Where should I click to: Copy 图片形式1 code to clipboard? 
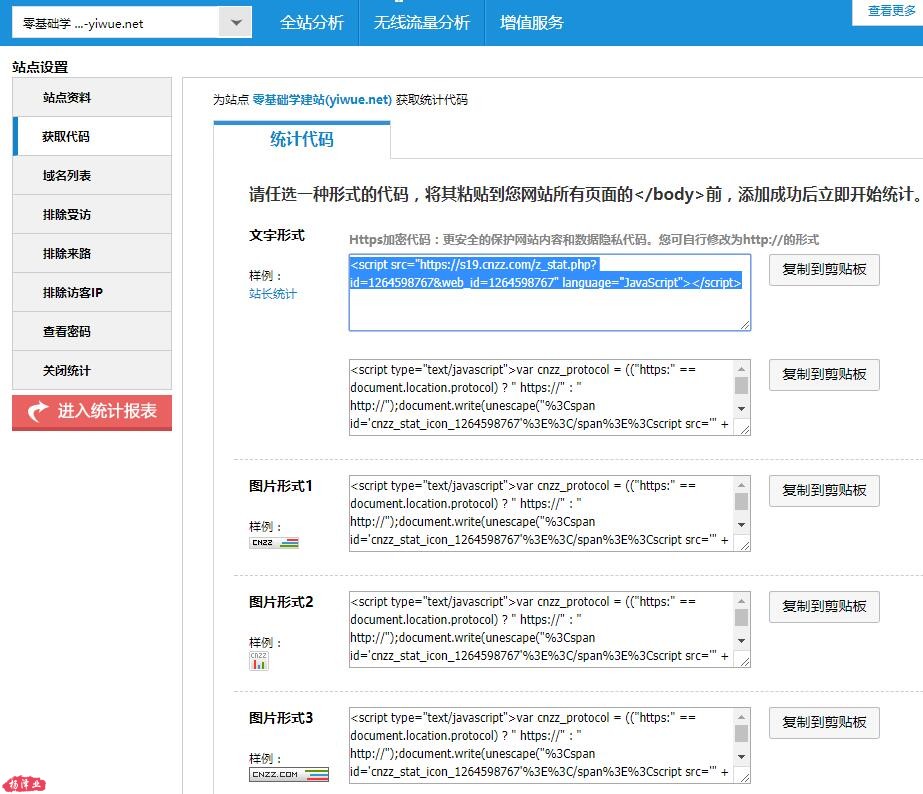tap(824, 490)
